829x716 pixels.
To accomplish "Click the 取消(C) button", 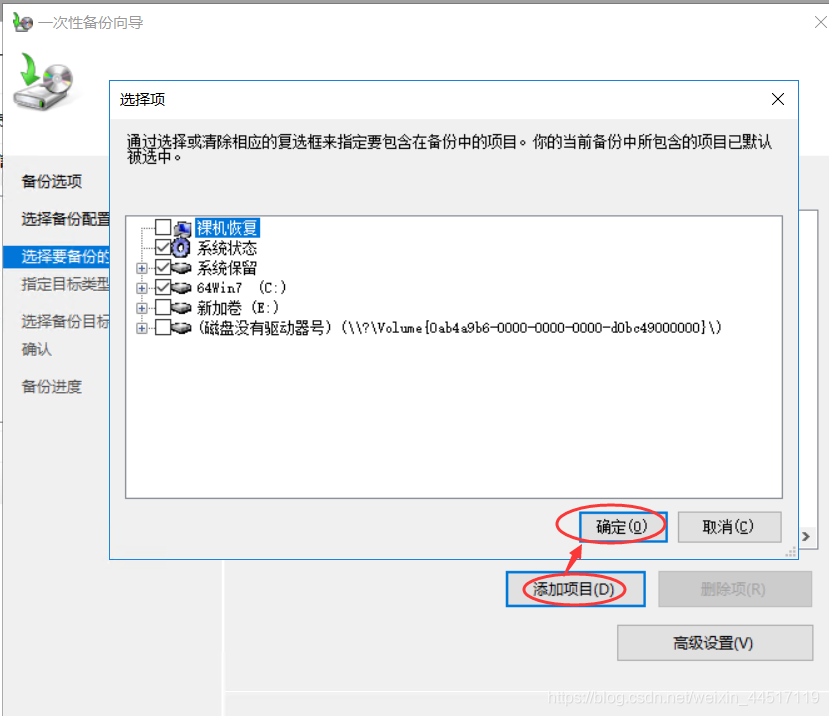I will [729, 527].
